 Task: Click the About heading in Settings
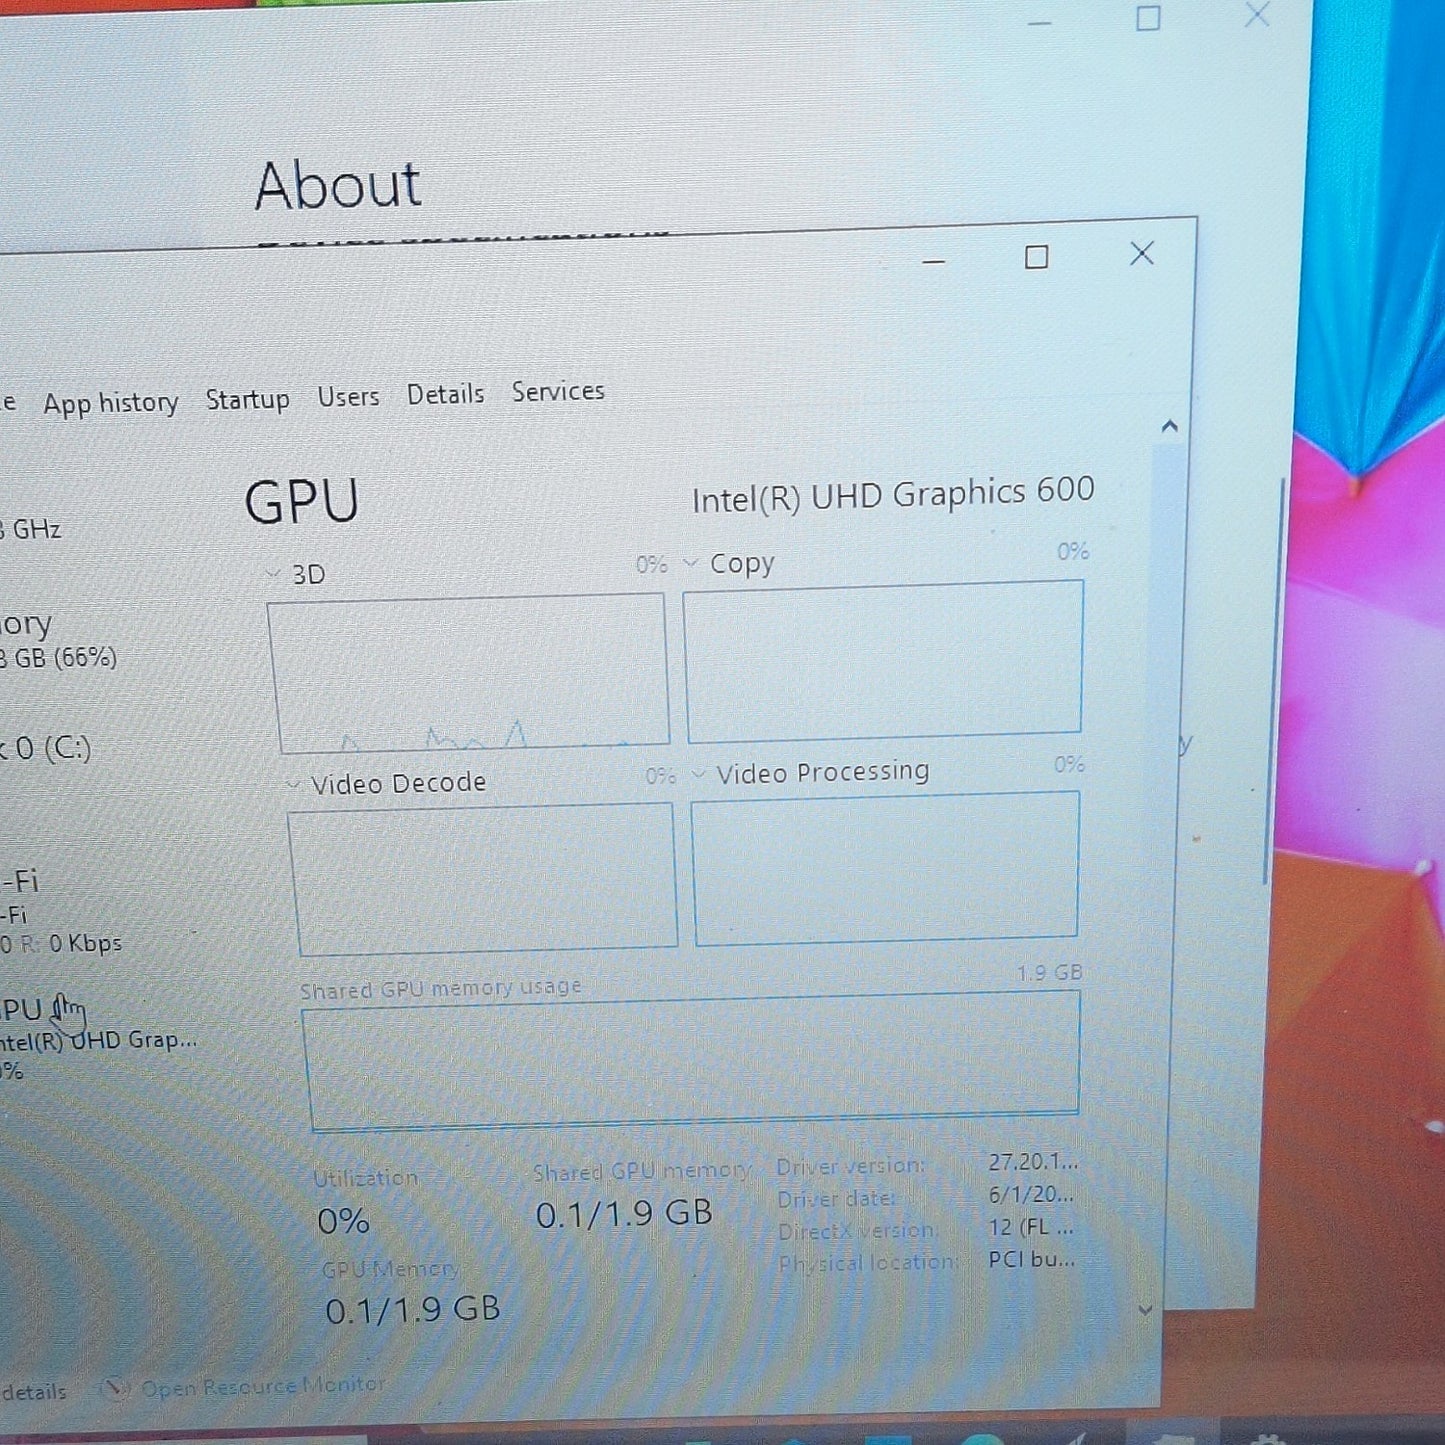(x=338, y=185)
